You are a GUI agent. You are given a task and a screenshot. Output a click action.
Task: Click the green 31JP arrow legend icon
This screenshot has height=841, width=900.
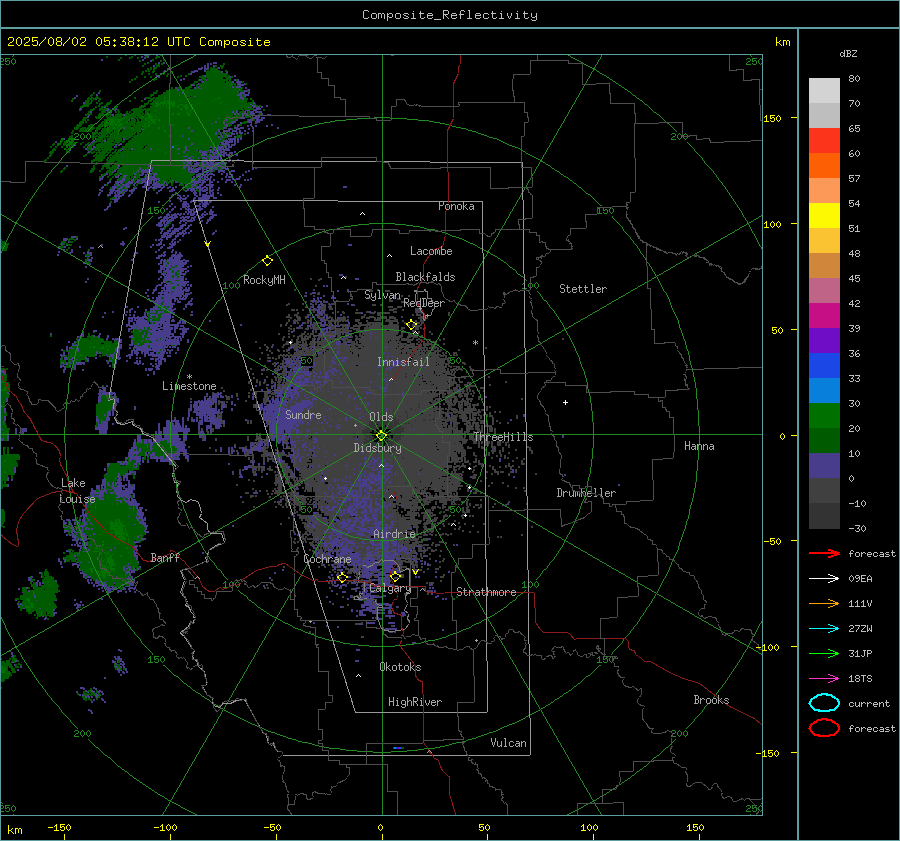coord(824,653)
